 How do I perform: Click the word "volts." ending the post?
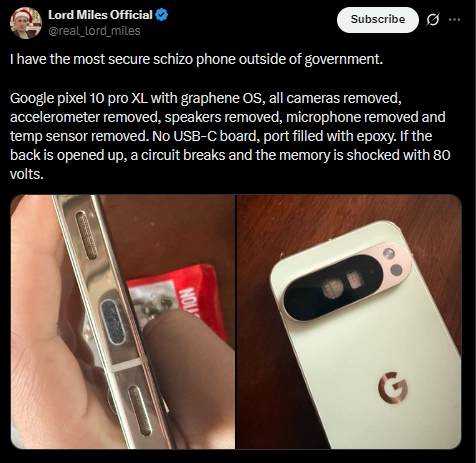(x=27, y=174)
